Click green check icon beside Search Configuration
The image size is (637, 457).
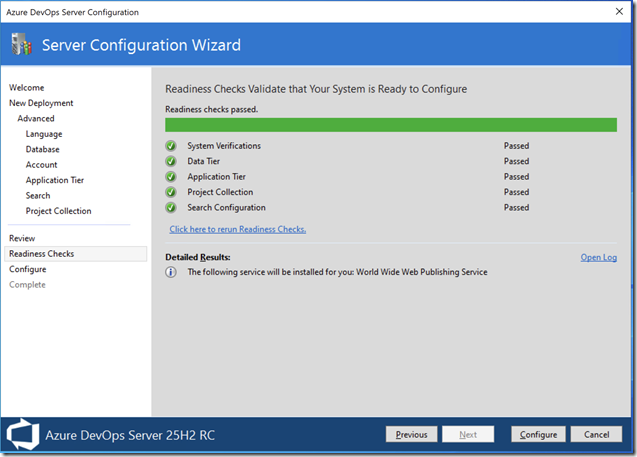171,208
